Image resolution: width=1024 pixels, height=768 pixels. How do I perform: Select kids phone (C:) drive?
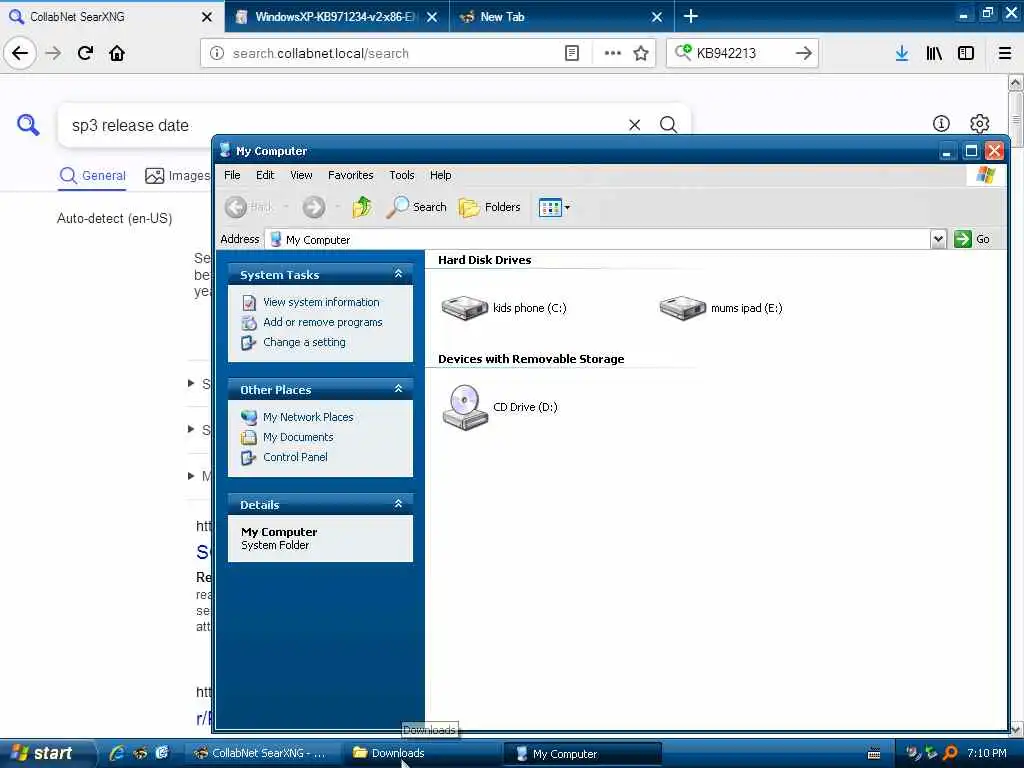[504, 308]
